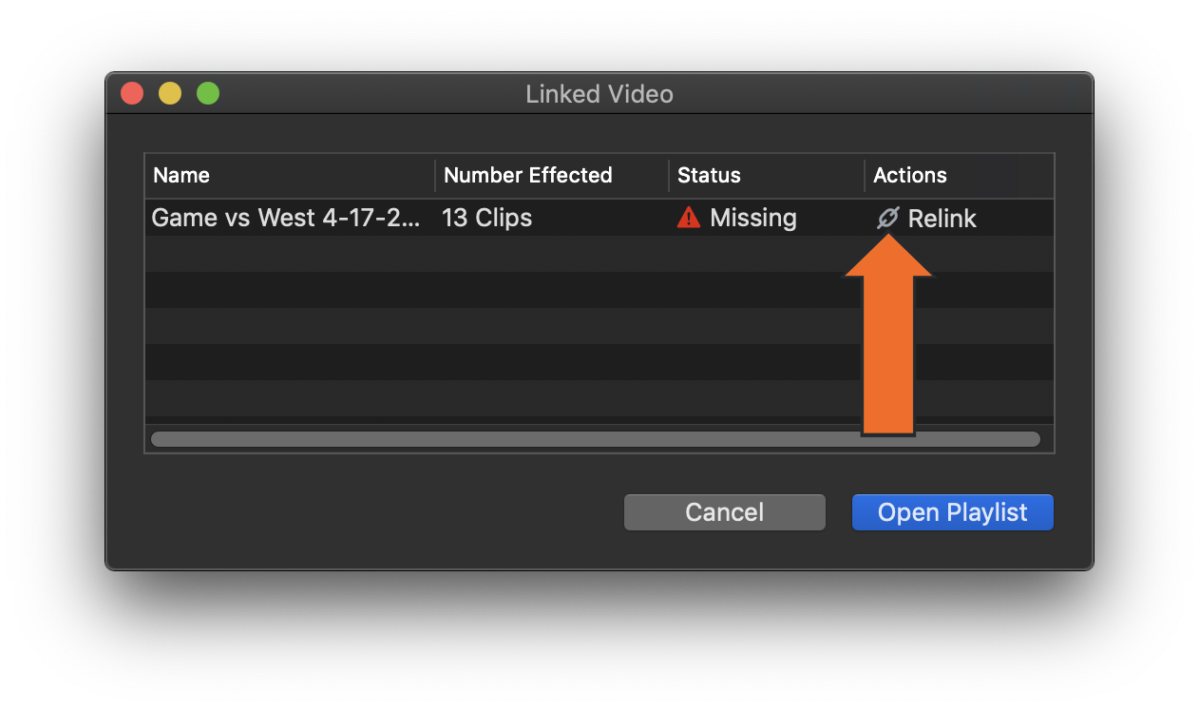
Task: Click the 13 Clips cell
Action: (487, 218)
